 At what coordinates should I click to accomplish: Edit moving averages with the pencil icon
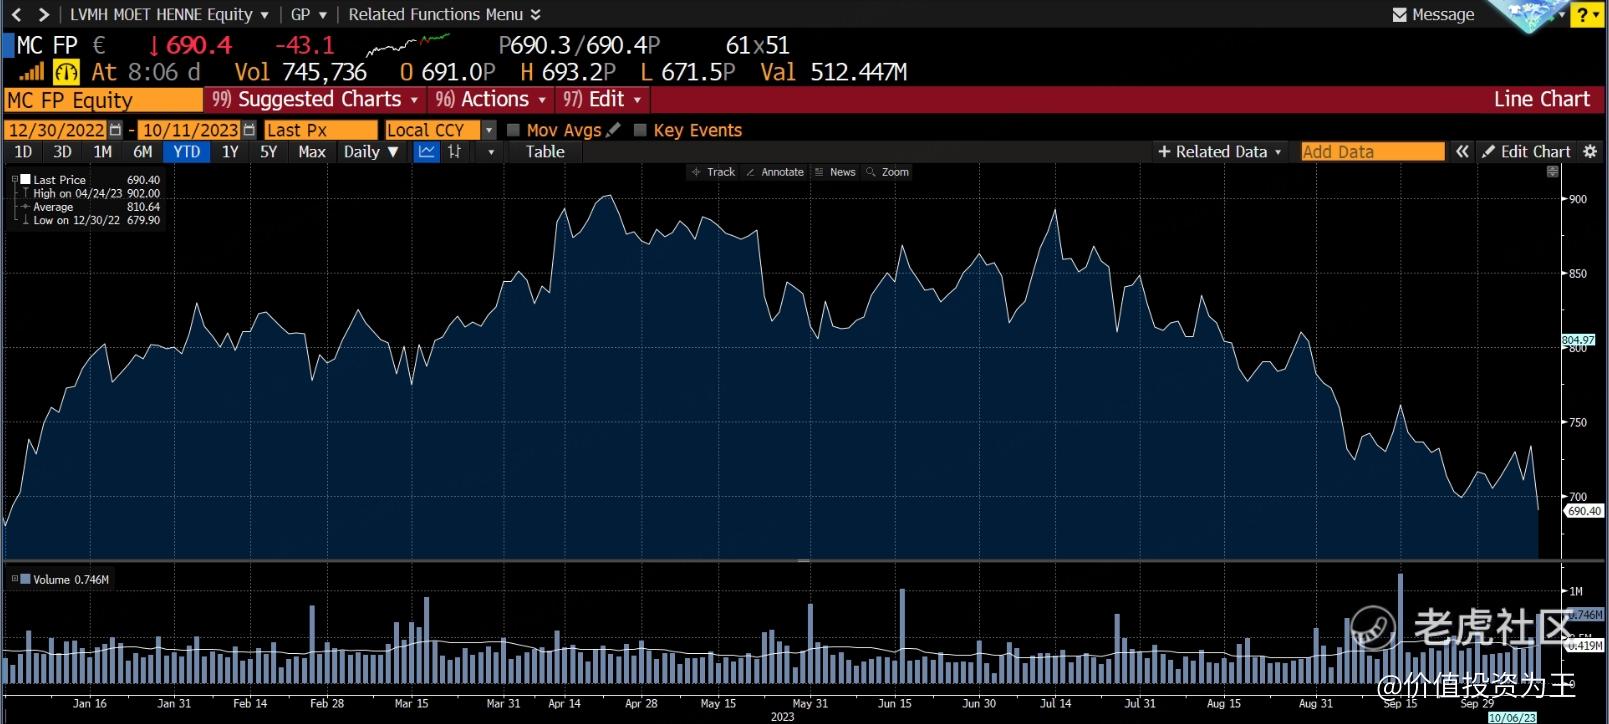tap(613, 130)
